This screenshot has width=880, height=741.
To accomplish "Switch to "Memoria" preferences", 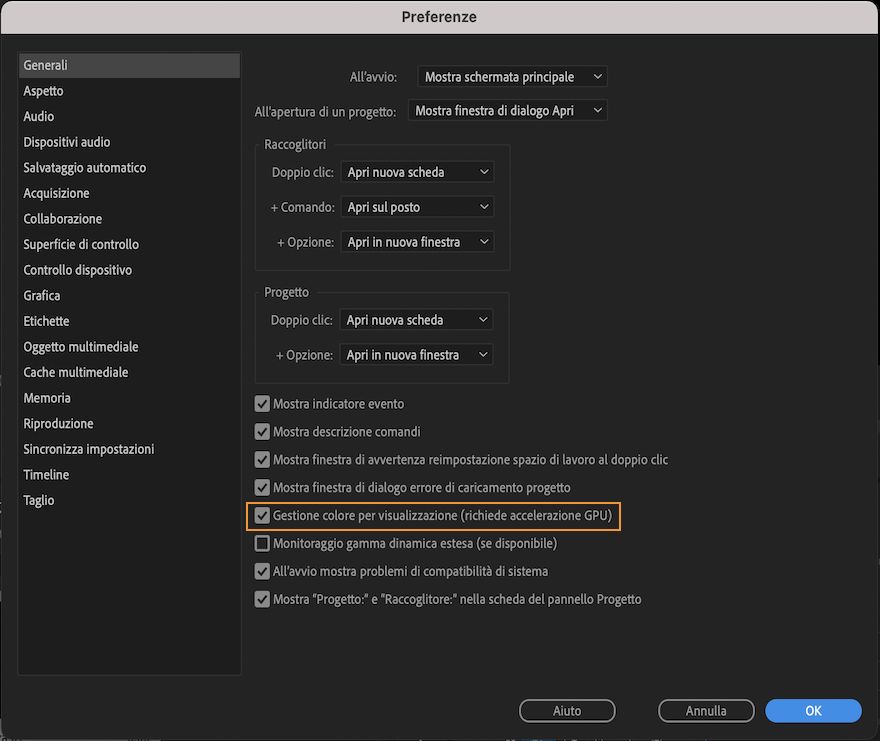I will pyautogui.click(x=47, y=397).
